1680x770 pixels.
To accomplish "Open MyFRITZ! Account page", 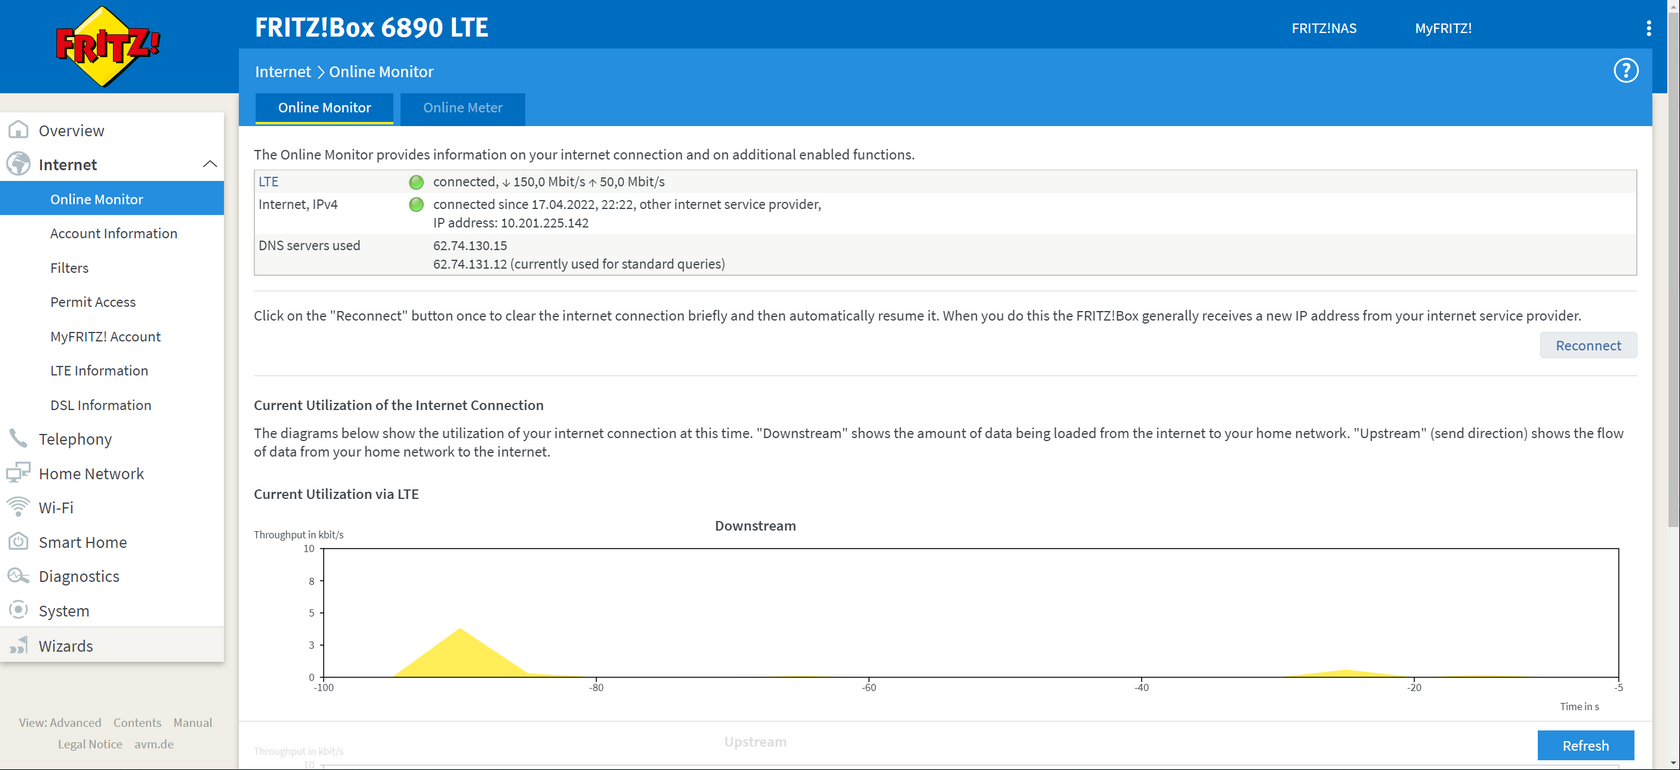I will click(x=105, y=336).
